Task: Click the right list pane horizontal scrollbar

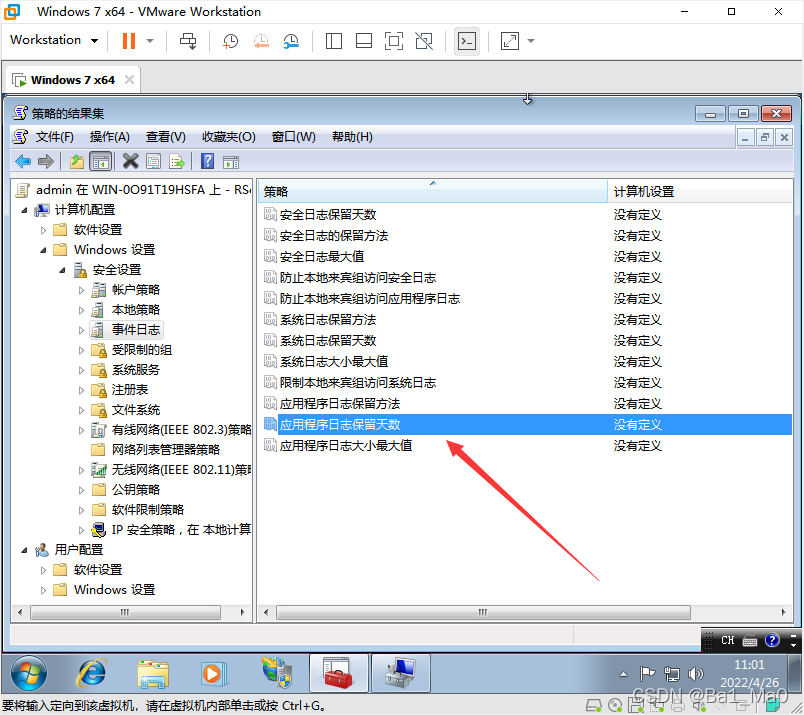Action: (483, 612)
